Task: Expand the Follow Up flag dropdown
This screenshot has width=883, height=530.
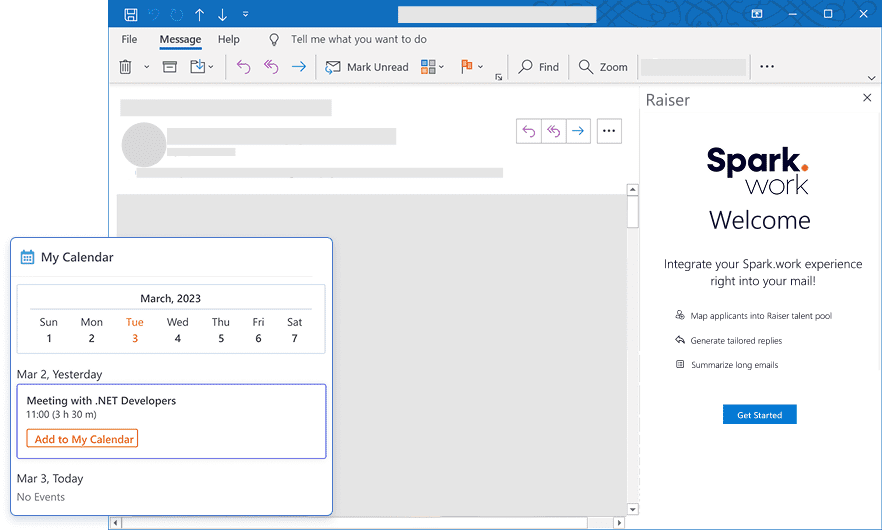Action: tap(480, 67)
